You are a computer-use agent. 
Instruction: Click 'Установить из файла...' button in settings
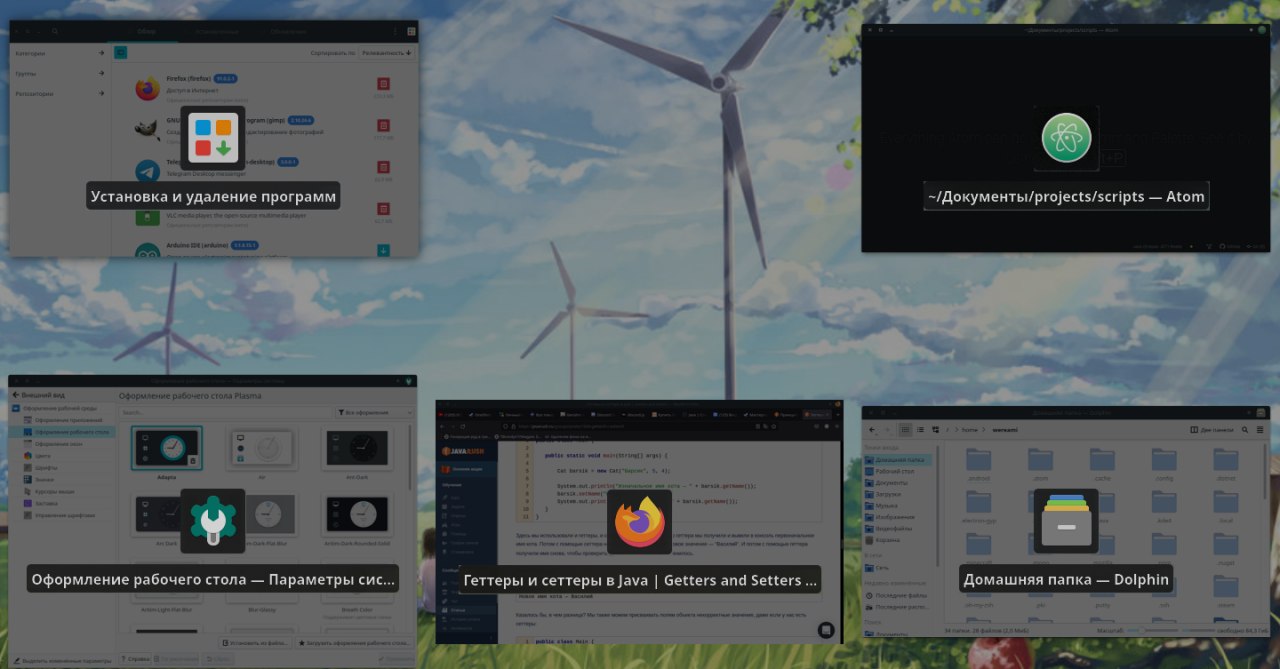click(254, 644)
